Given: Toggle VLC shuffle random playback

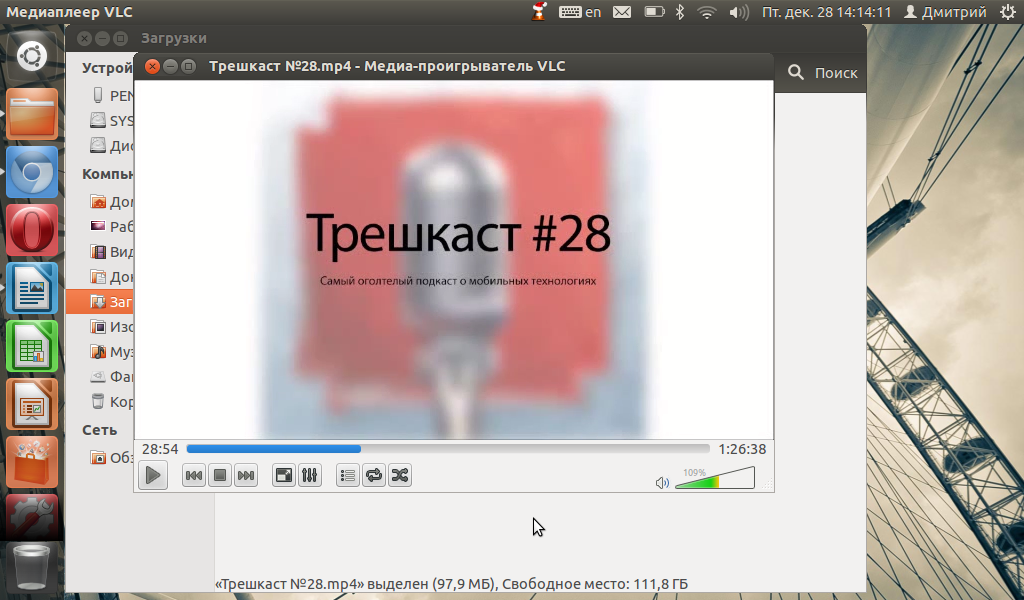Looking at the screenshot, I should (400, 475).
